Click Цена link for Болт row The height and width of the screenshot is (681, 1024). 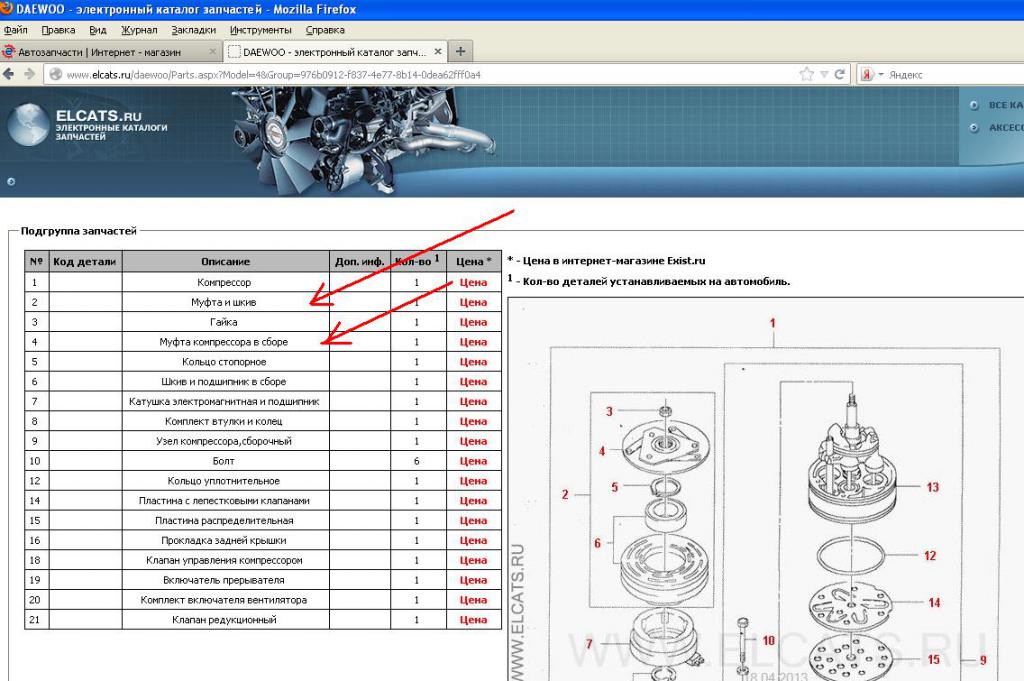click(x=473, y=461)
